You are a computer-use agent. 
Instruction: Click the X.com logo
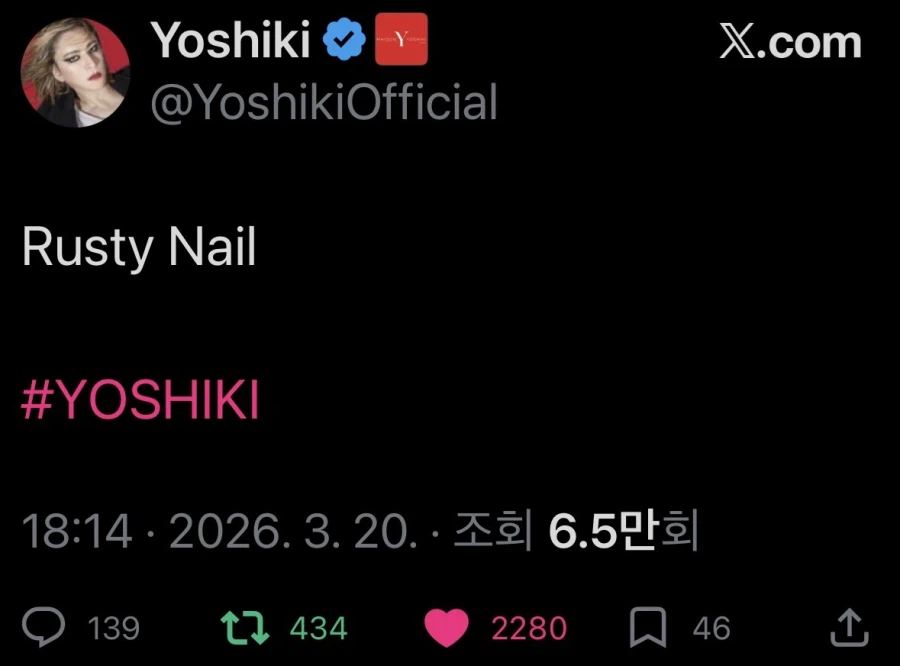tap(790, 42)
